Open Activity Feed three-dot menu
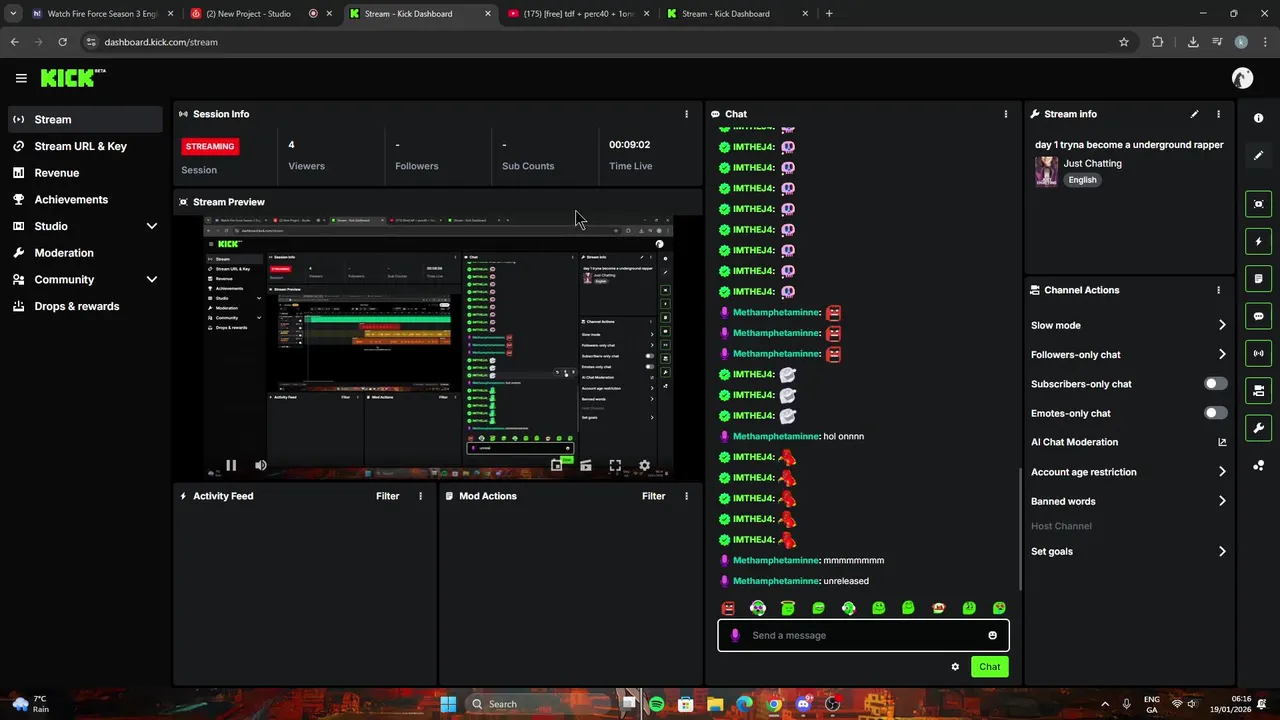 (420, 496)
